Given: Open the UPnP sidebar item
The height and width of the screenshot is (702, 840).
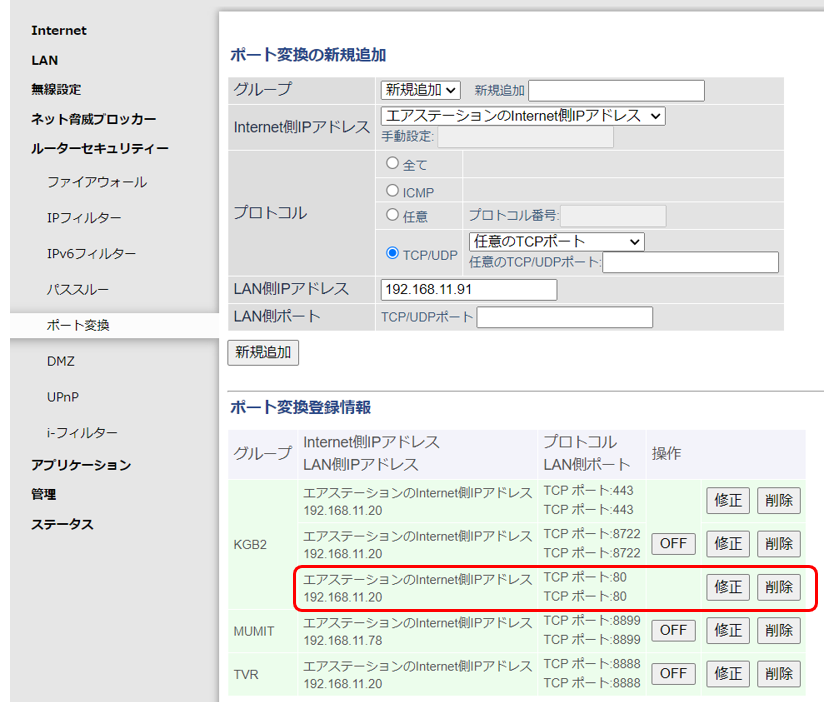Looking at the screenshot, I should tap(63, 397).
